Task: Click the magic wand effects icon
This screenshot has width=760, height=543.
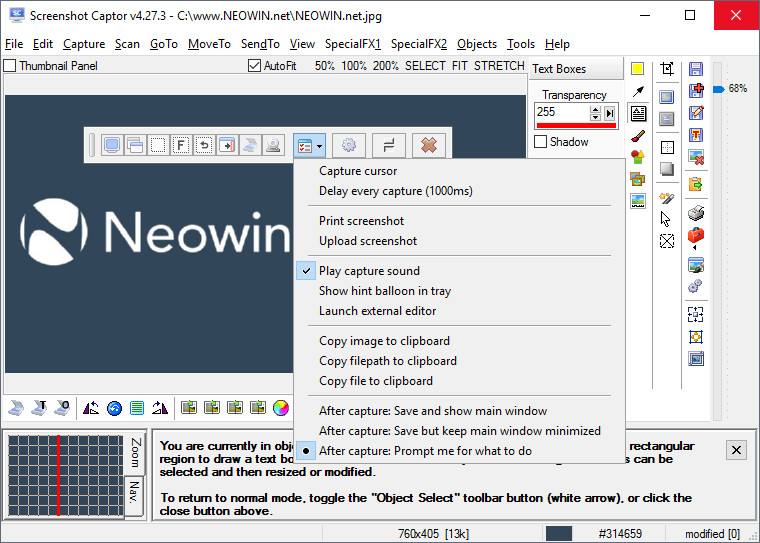Action: point(666,198)
